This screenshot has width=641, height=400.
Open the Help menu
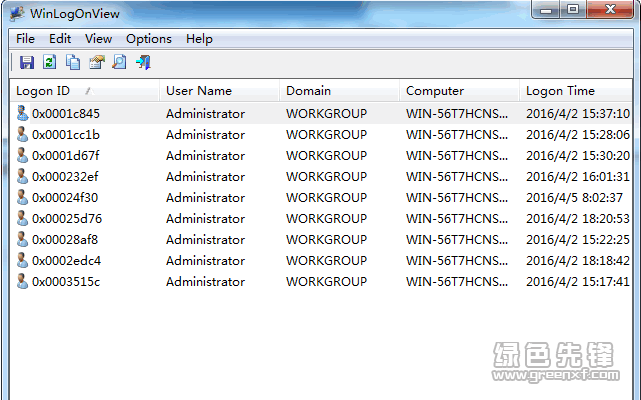point(199,39)
